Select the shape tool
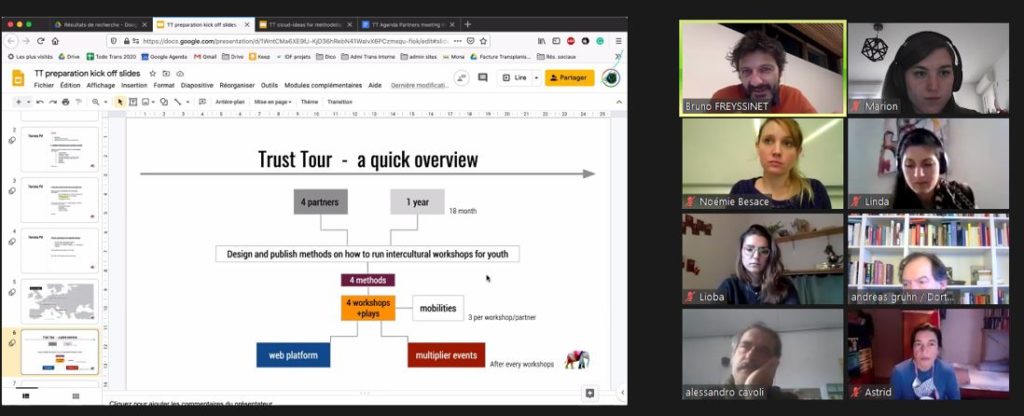The image size is (1024, 416). 164,102
